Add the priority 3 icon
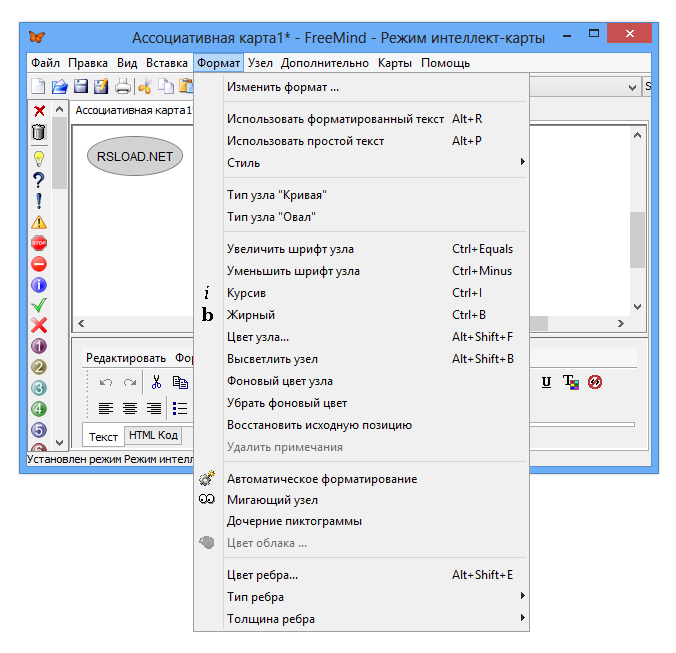This screenshot has height=653, width=676. click(x=39, y=388)
